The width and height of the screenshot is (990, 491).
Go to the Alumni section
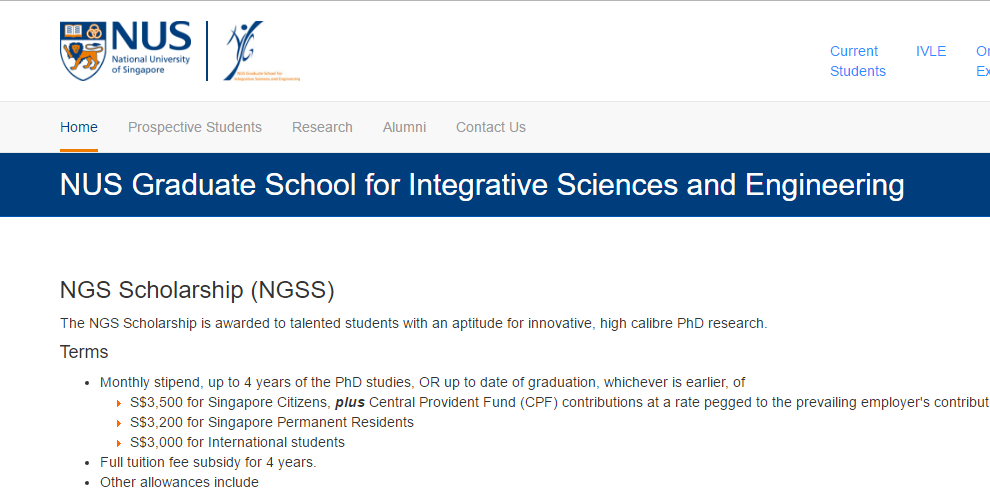pos(404,127)
